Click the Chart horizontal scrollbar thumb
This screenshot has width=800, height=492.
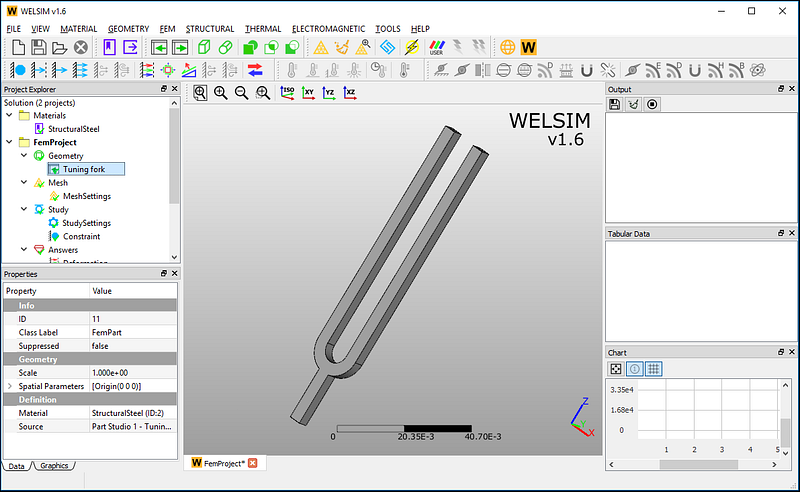(698, 464)
